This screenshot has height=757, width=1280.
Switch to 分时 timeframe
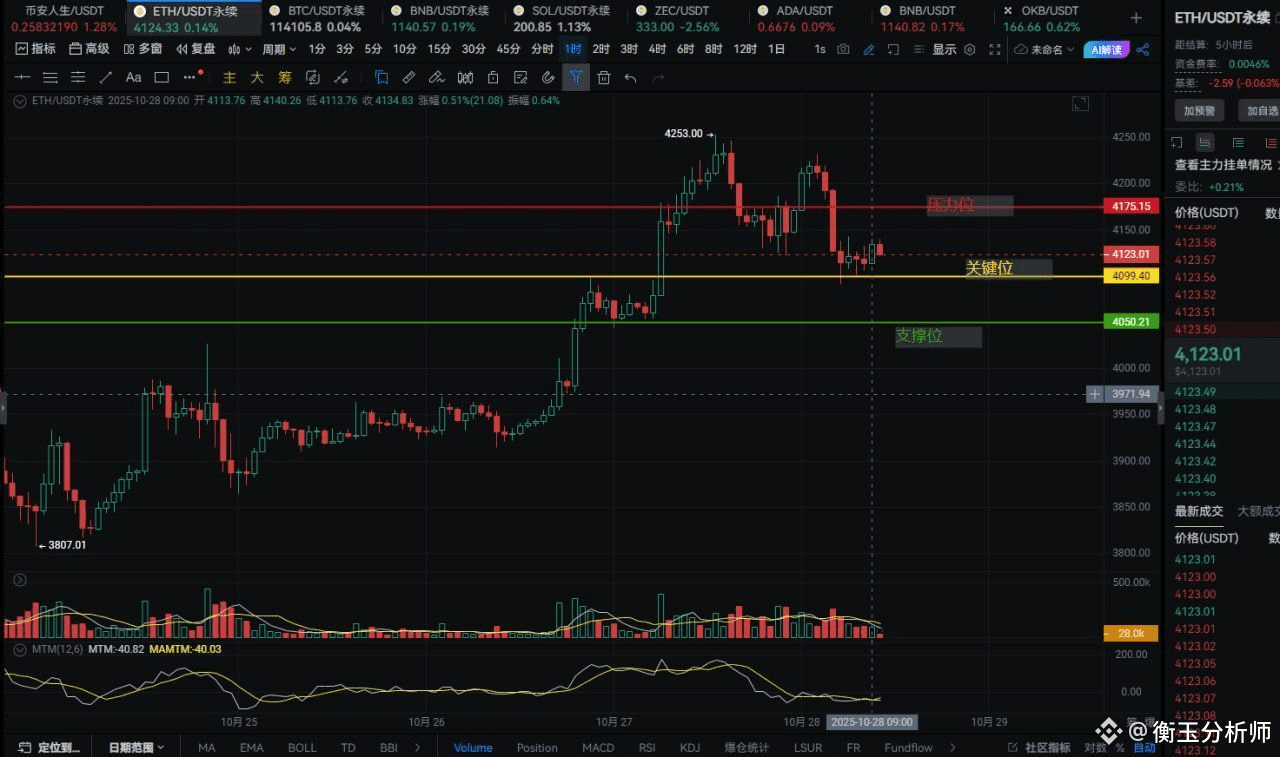(542, 49)
